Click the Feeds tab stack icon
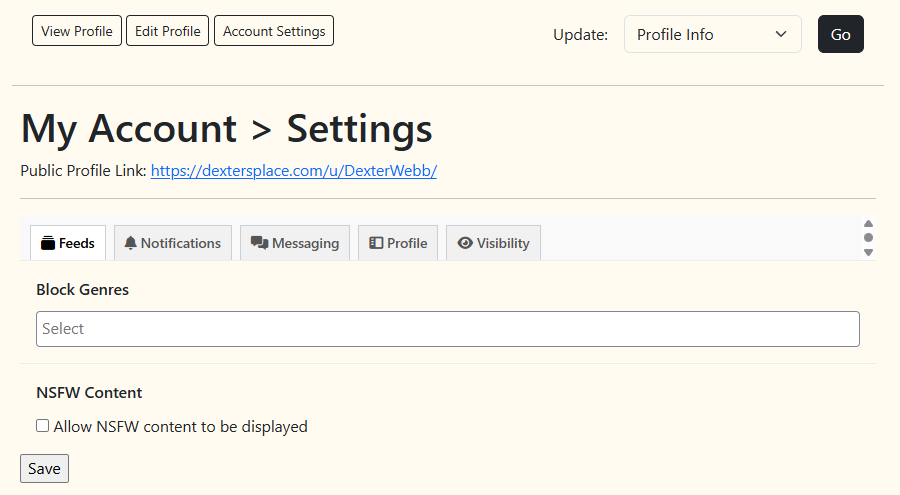 (48, 243)
